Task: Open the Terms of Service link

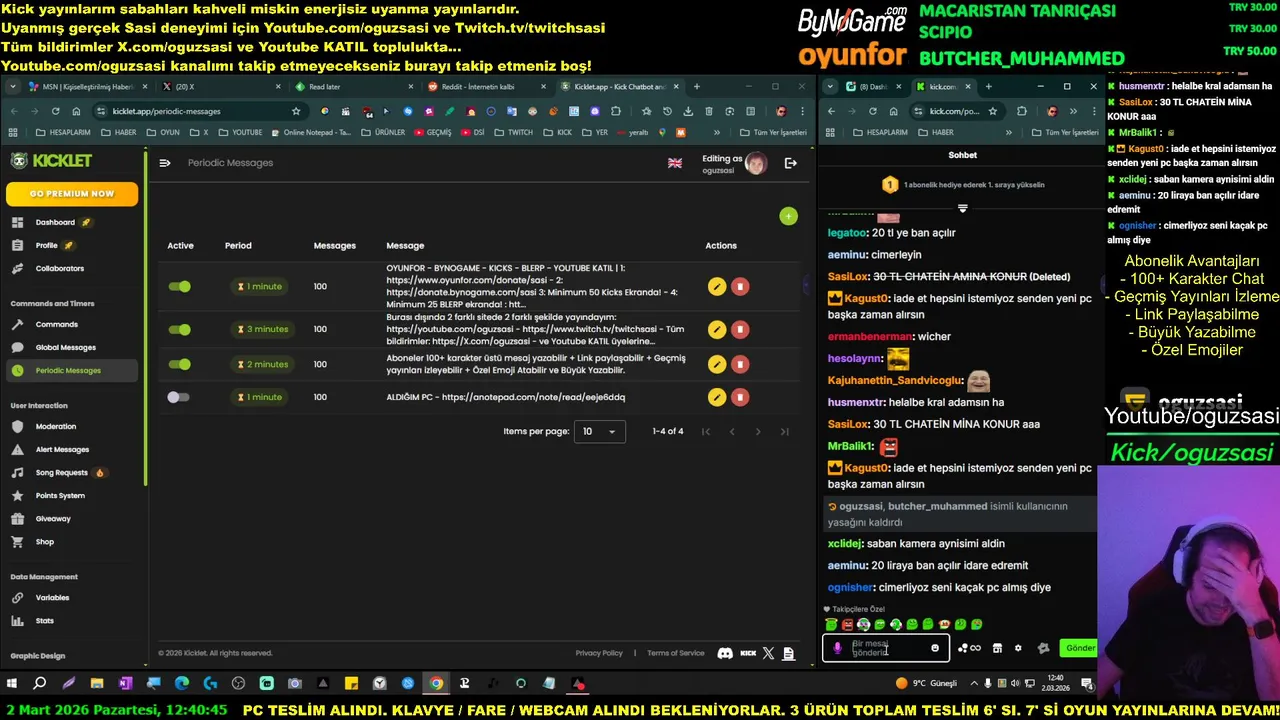Action: pyautogui.click(x=676, y=653)
